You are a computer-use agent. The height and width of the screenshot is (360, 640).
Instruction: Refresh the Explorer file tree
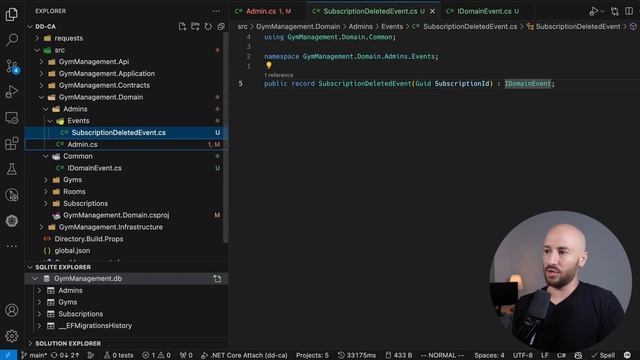(x=208, y=27)
